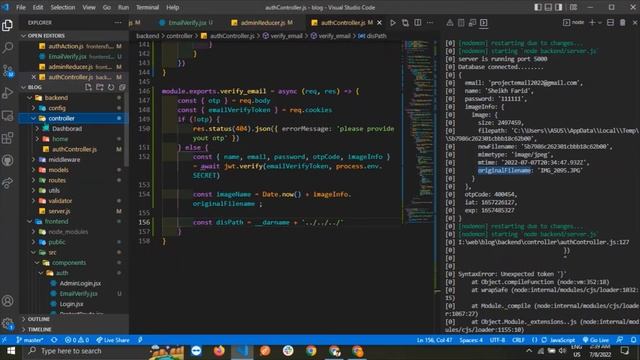Open the GitHub view in activity bar
Image resolution: width=640 pixels, height=360 pixels.
point(7,160)
